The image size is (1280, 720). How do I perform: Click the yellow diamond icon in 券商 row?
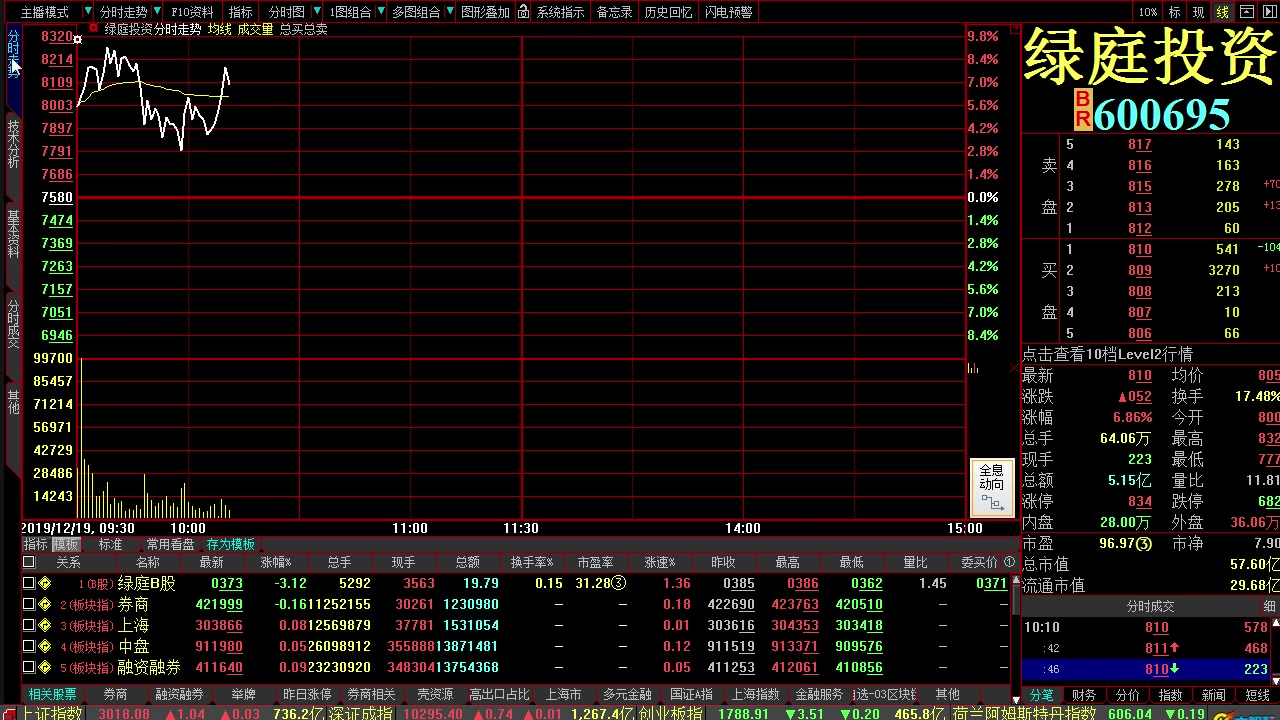44,604
